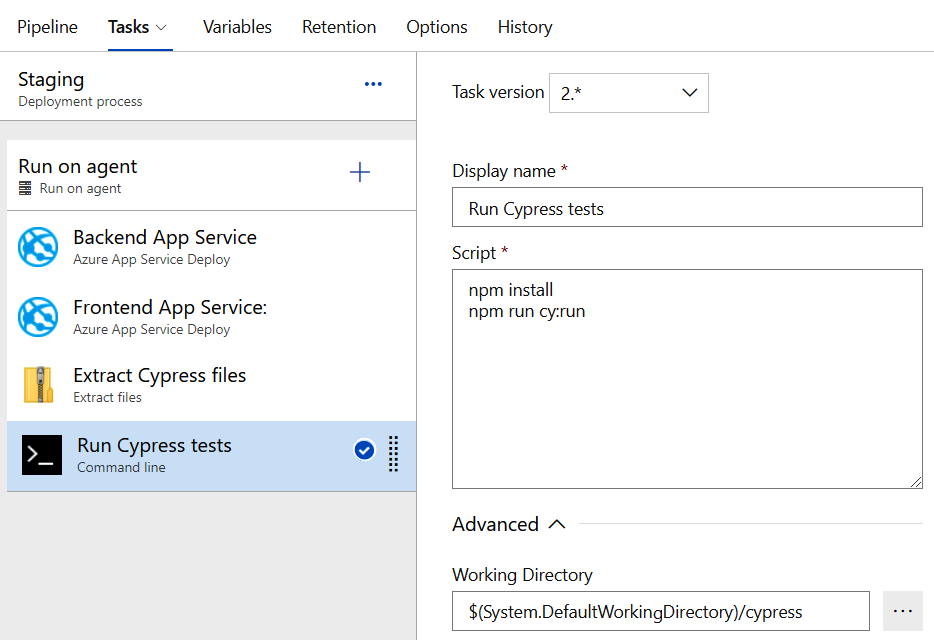Open the Staging more options ellipsis
Image resolution: width=934 pixels, height=640 pixels.
(373, 85)
